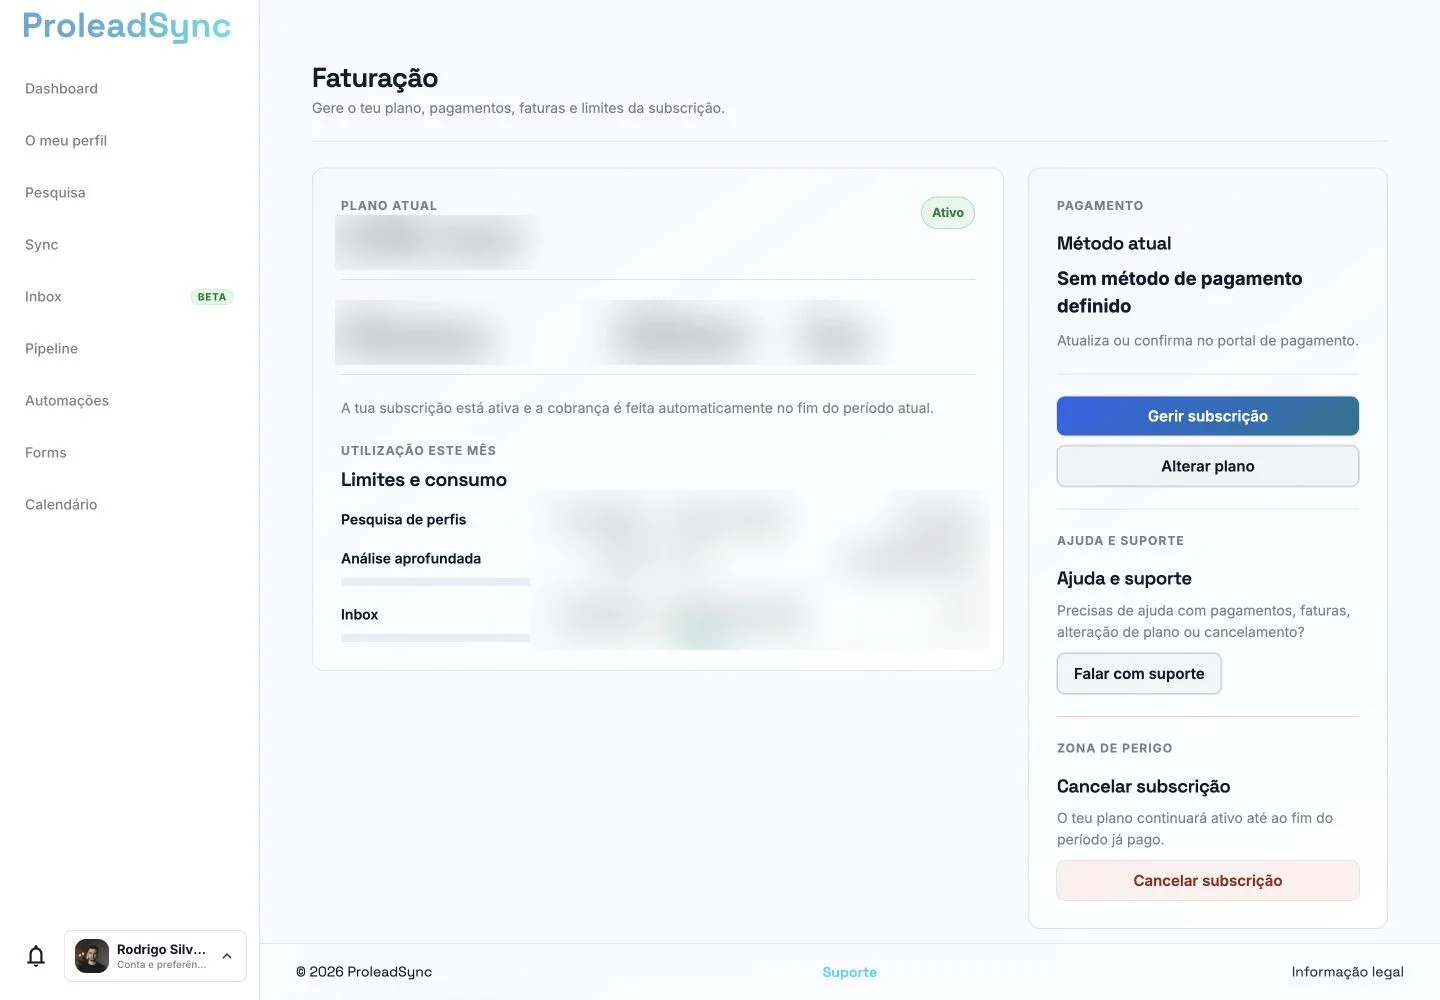Click the ZONA DE PERIGO label
This screenshot has width=1440, height=1000.
(x=1115, y=748)
